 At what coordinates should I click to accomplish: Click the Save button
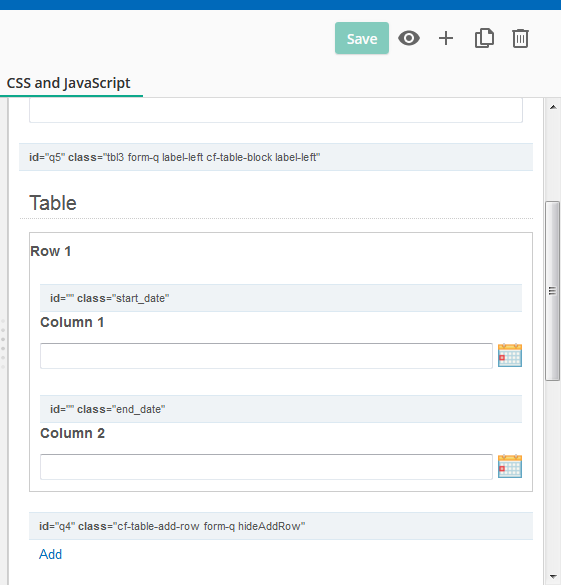[x=361, y=38]
